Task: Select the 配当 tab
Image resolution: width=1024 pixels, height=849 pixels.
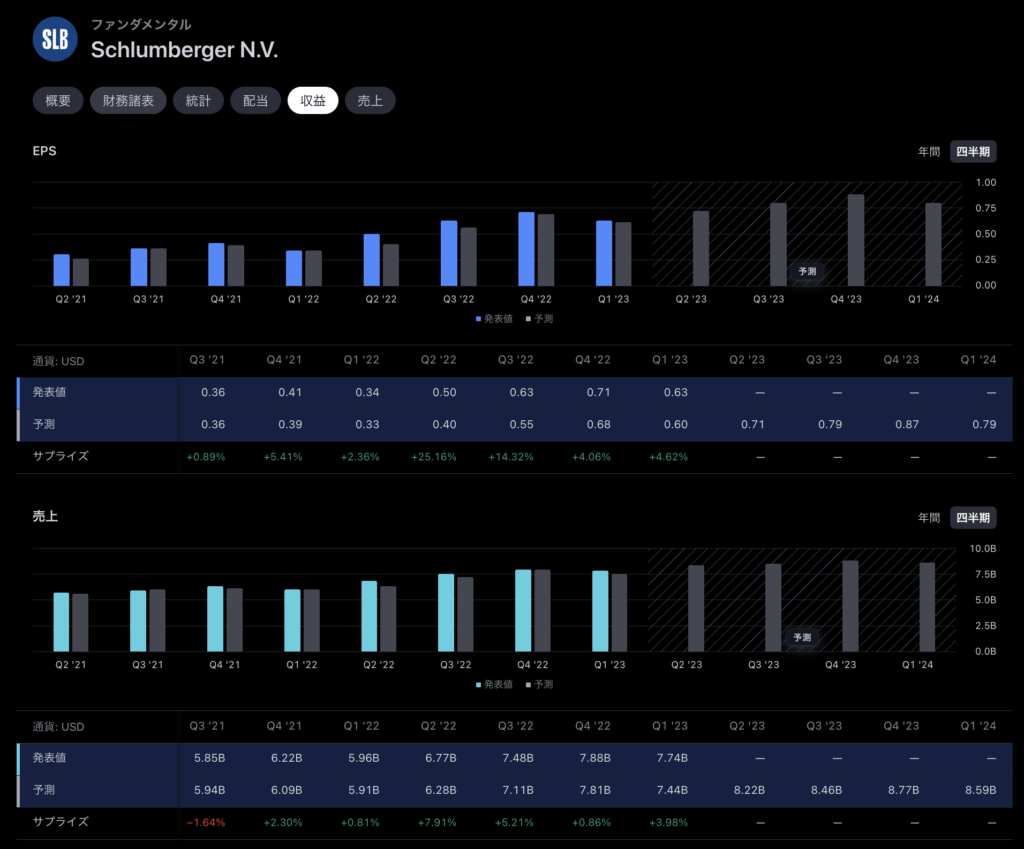Action: (x=255, y=101)
